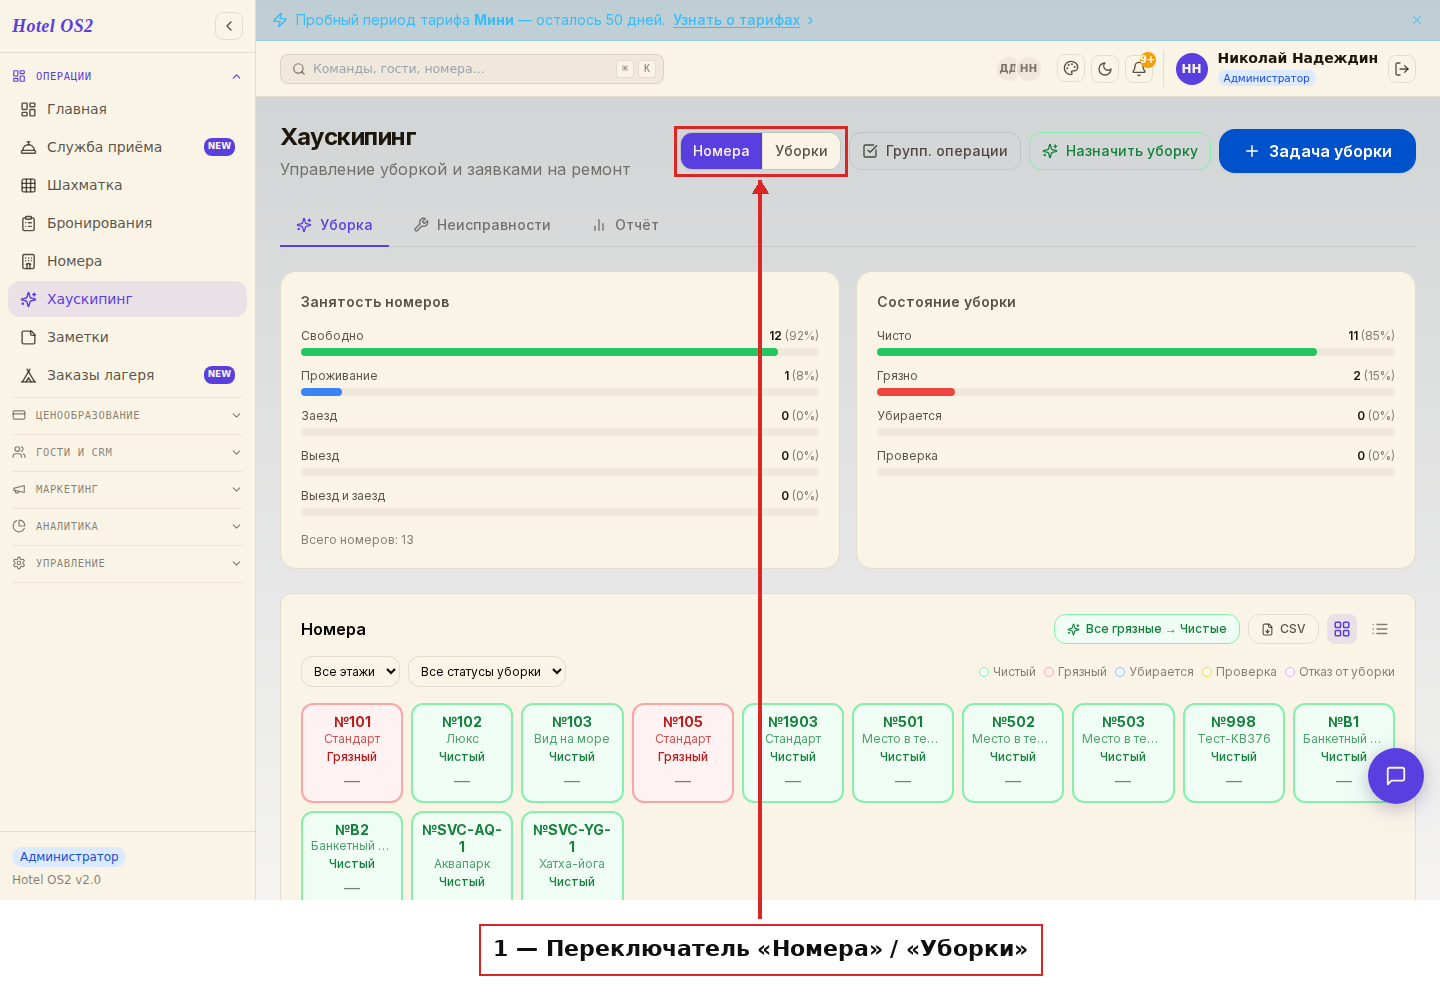The height and width of the screenshot is (999, 1440).
Task: Click the Свободно occupancy progress bar
Action: point(560,352)
